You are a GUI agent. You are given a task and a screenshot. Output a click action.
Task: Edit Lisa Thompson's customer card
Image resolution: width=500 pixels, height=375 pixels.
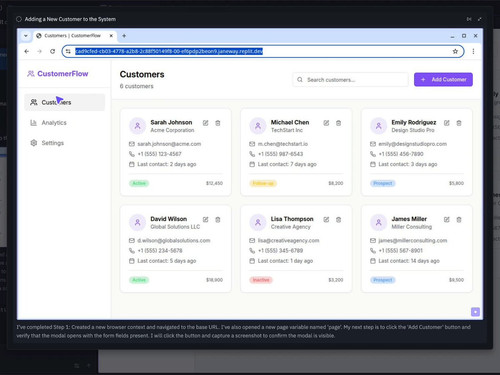326,220
